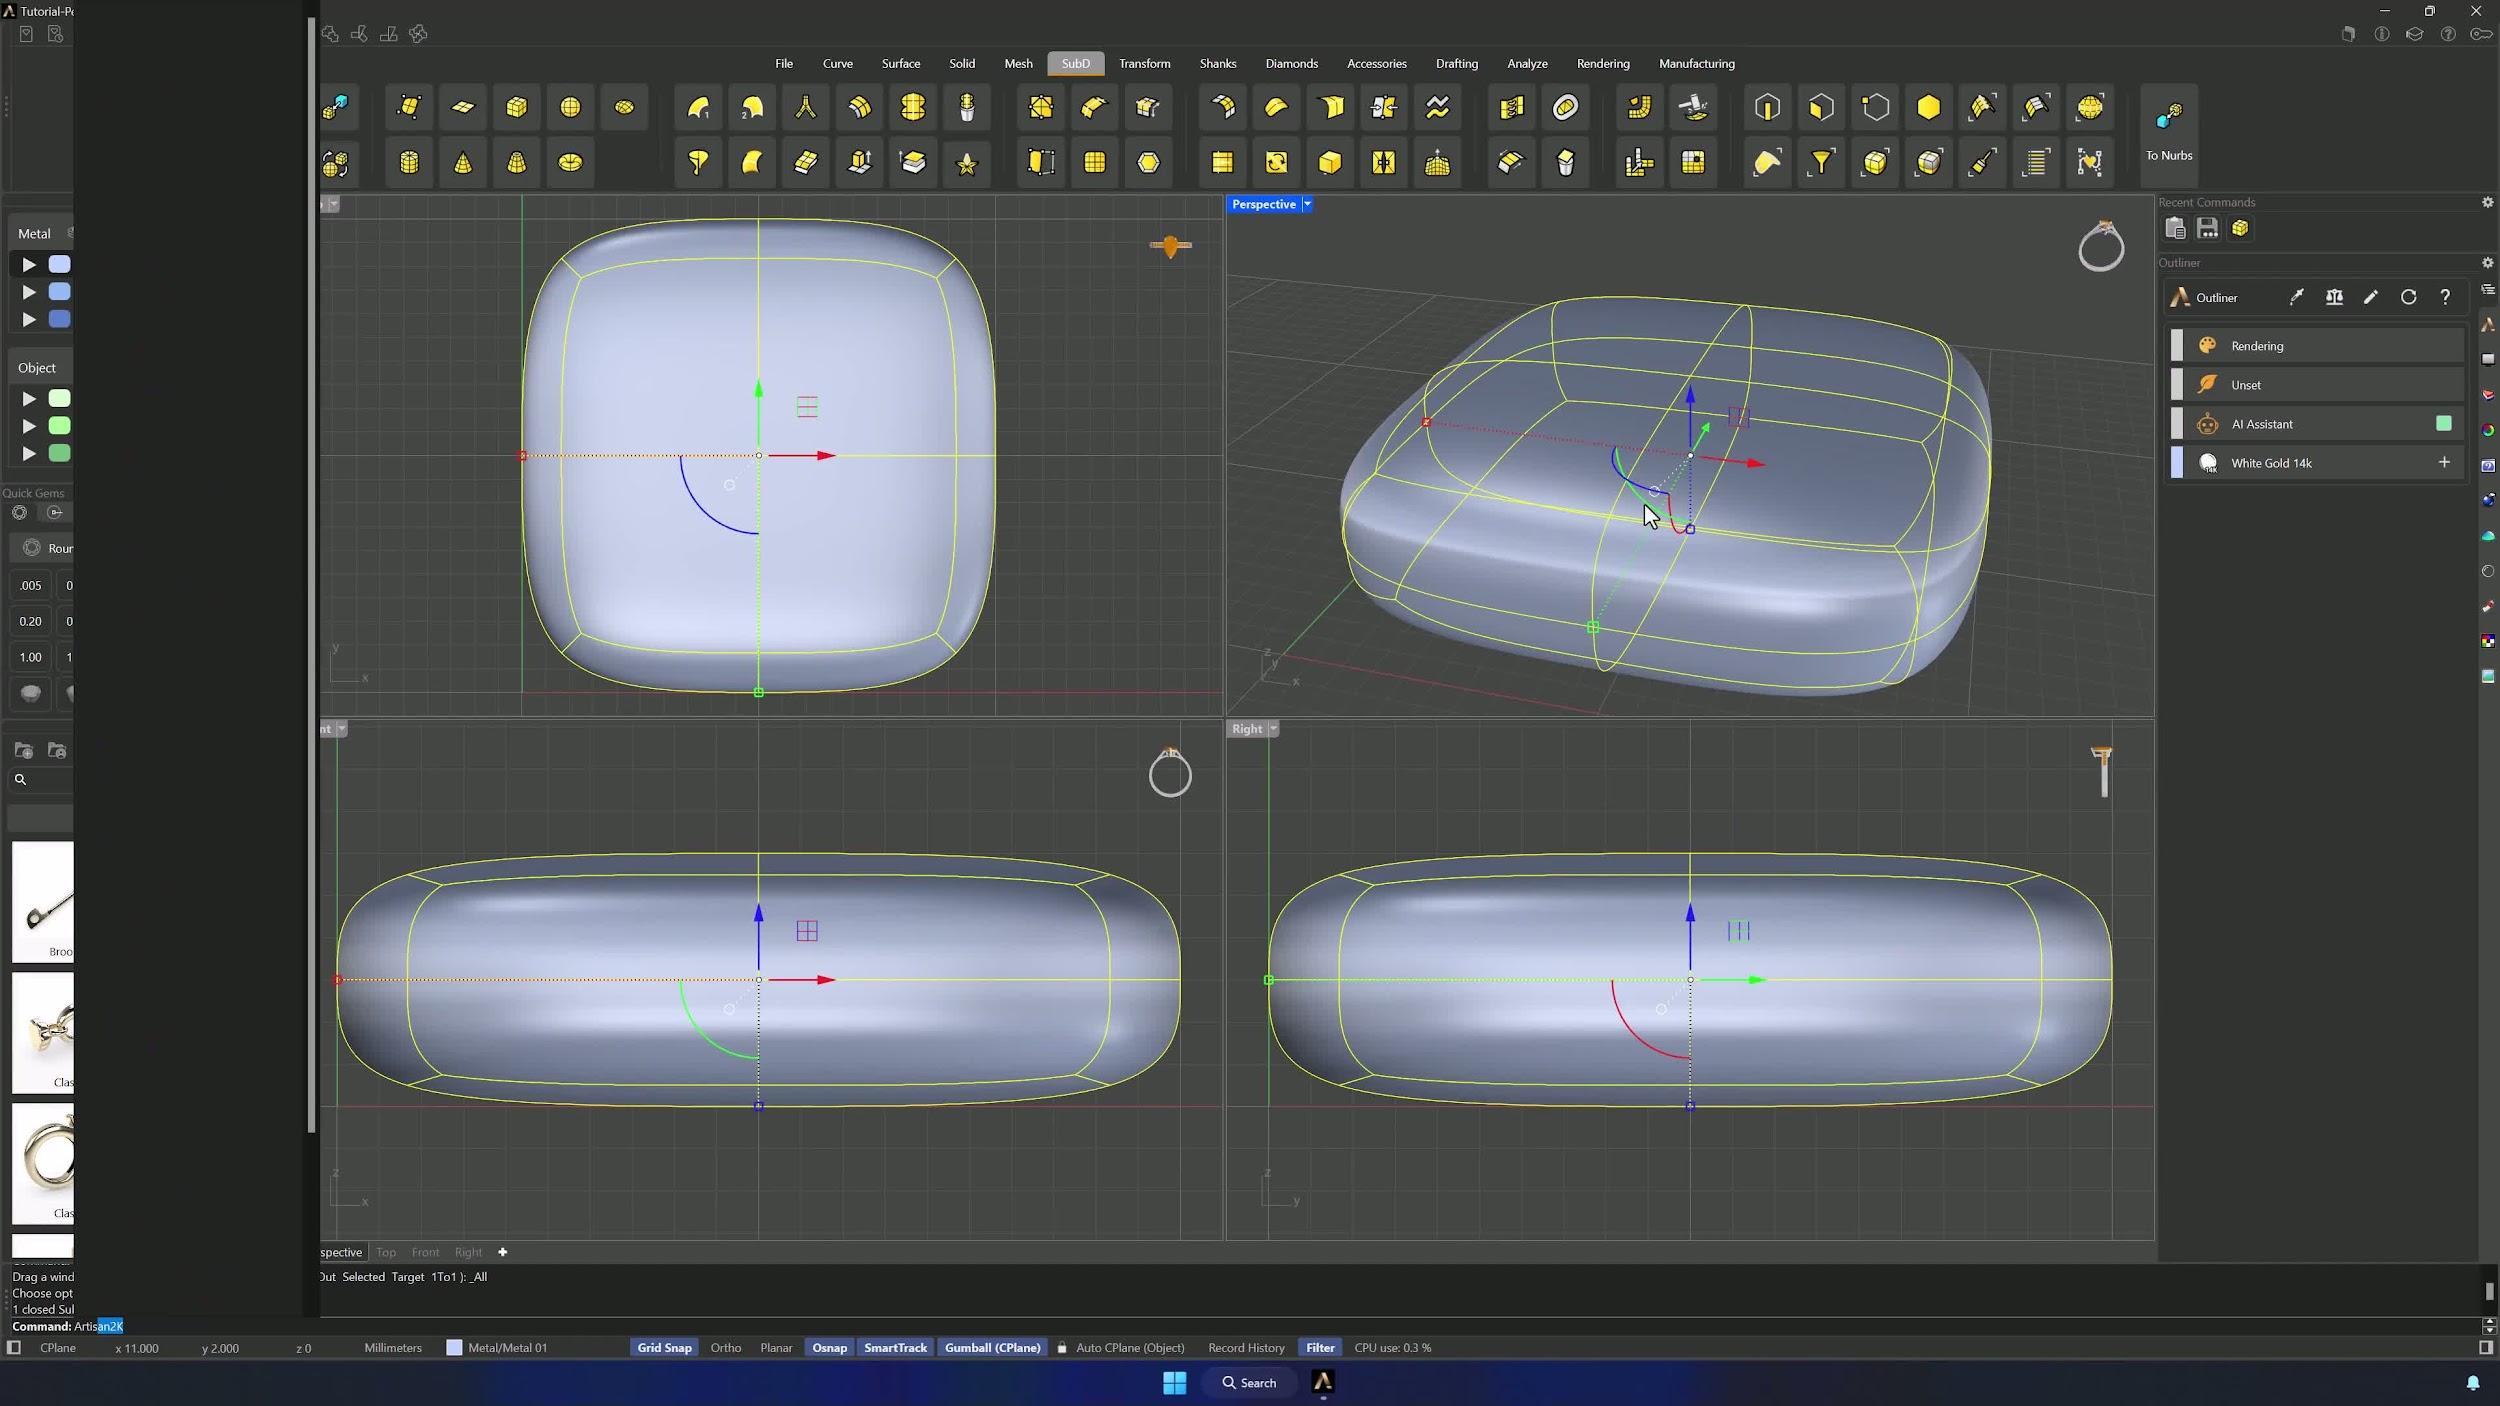Select the SubD Ellipsoid primitive tool
This screenshot has width=2500, height=1406.
coord(624,108)
